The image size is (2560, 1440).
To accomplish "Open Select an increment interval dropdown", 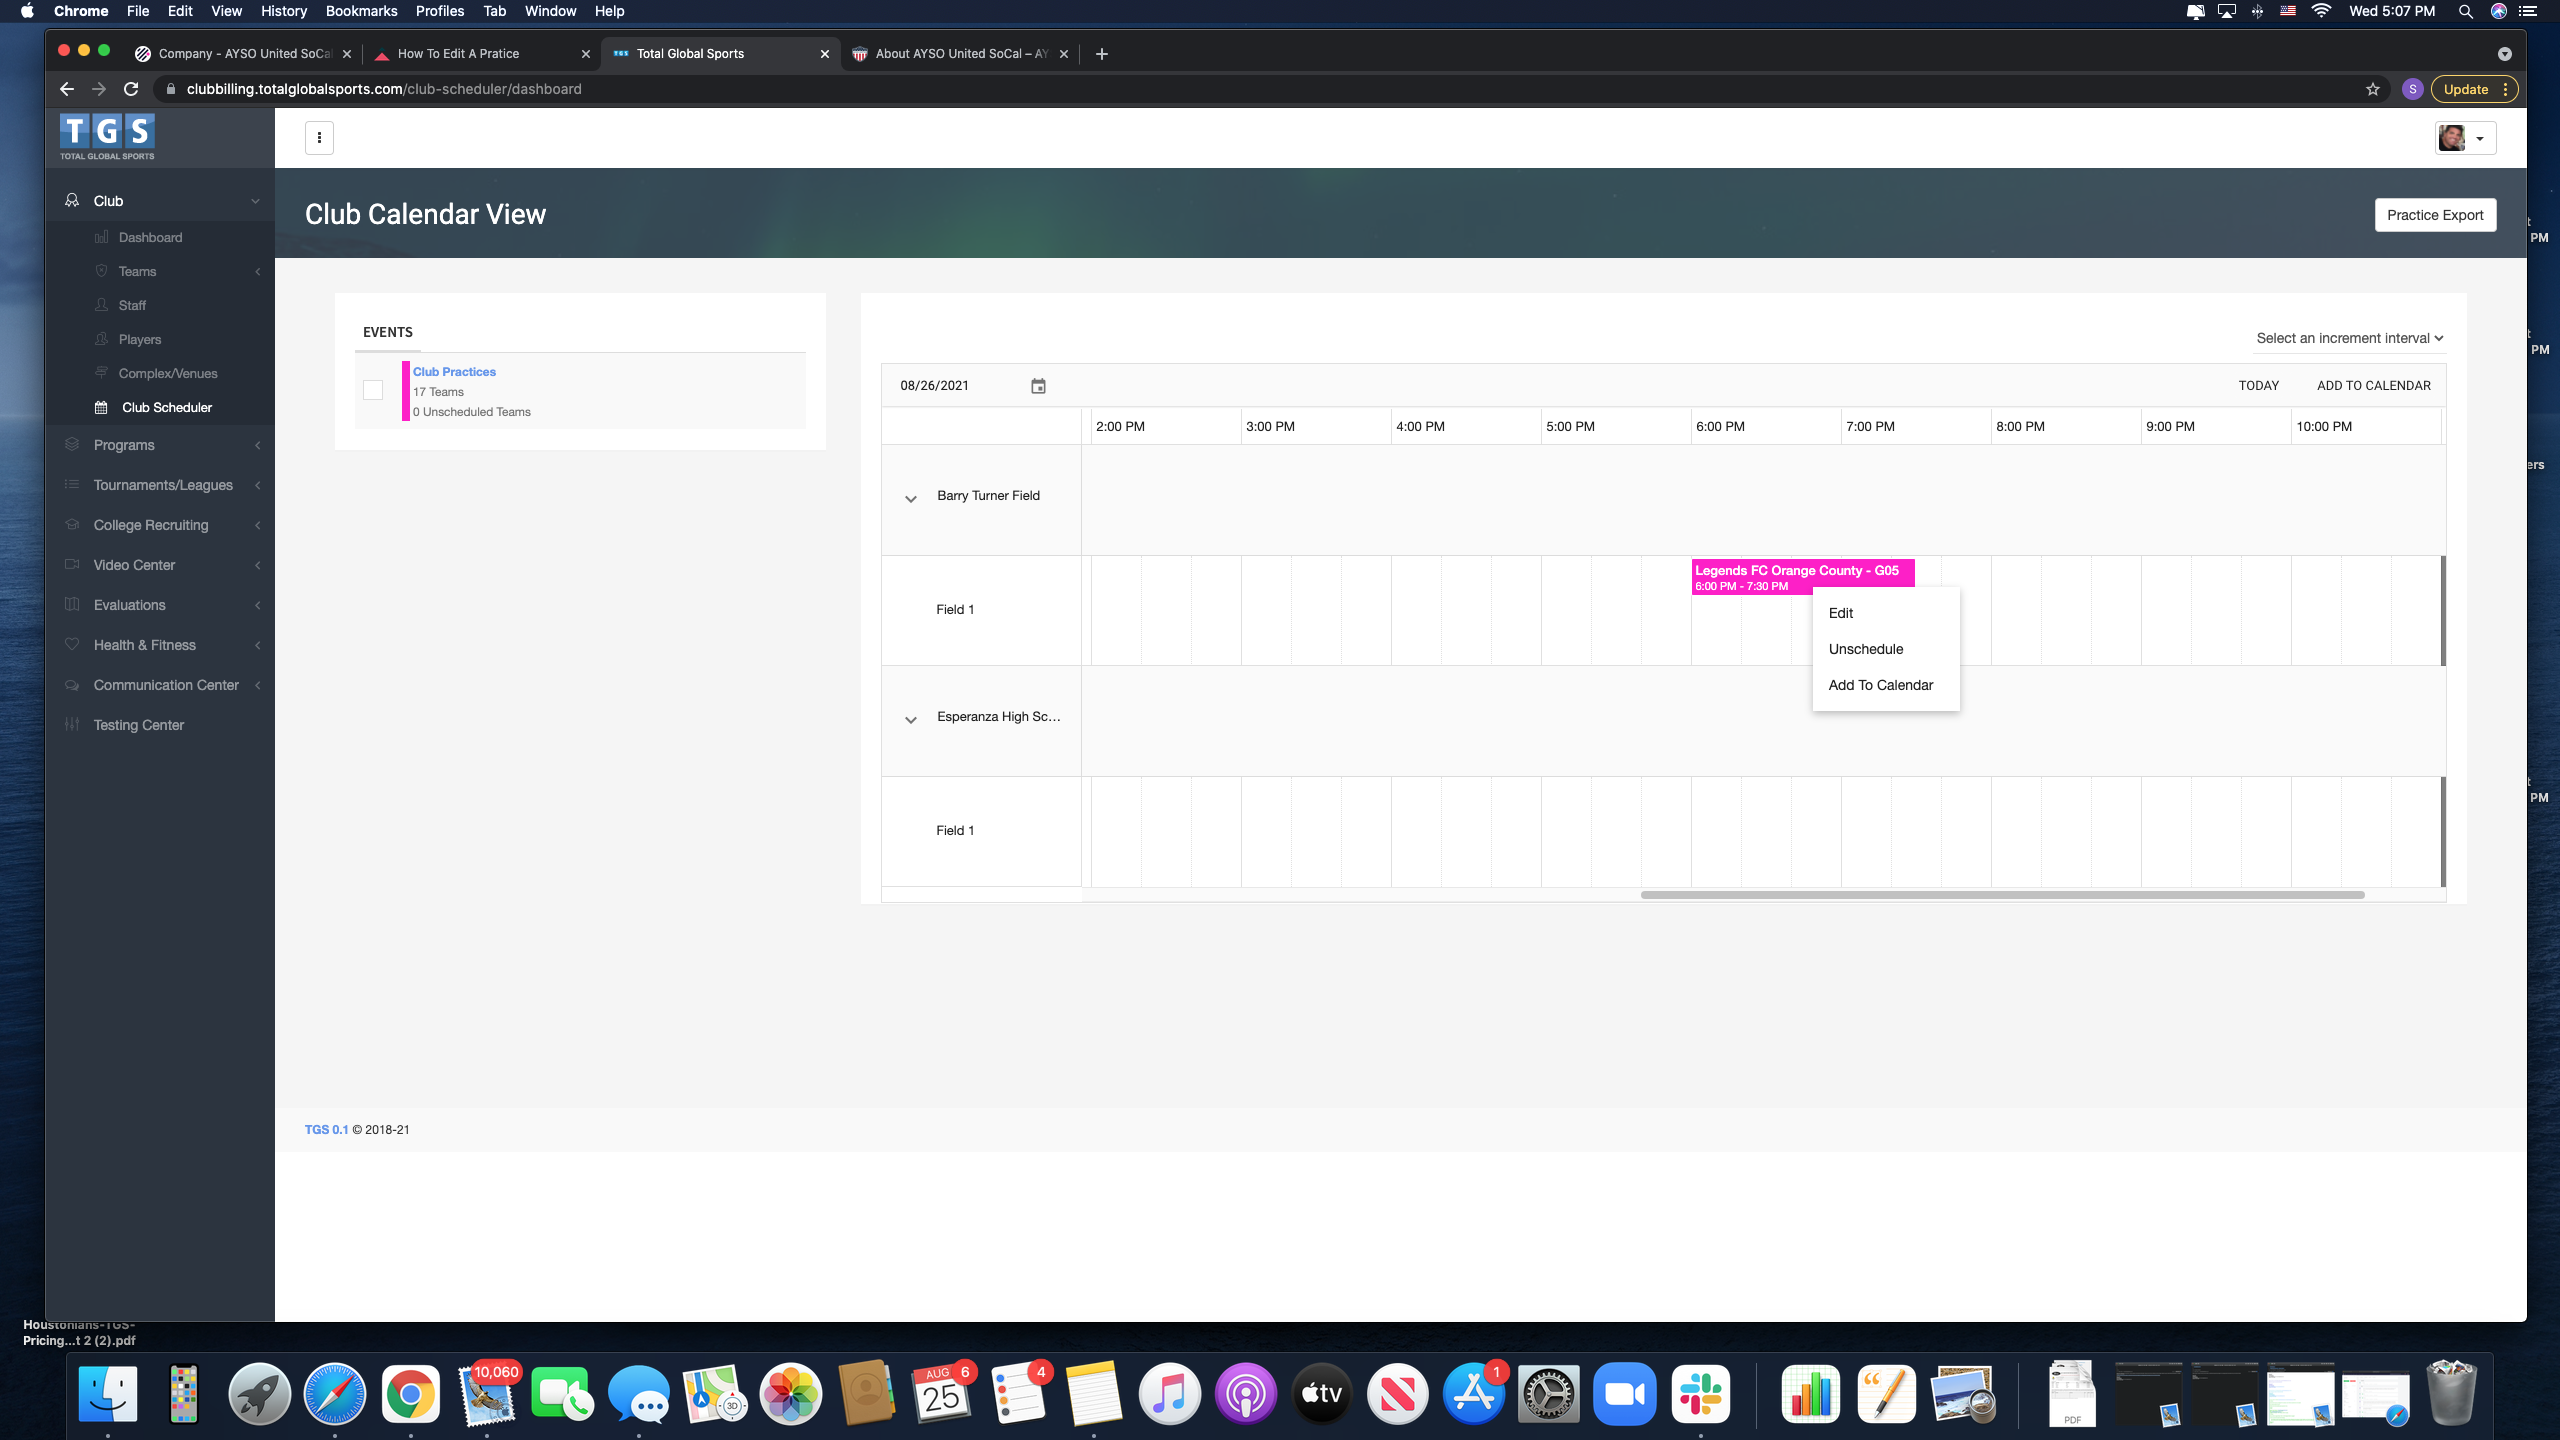I will 2350,338.
